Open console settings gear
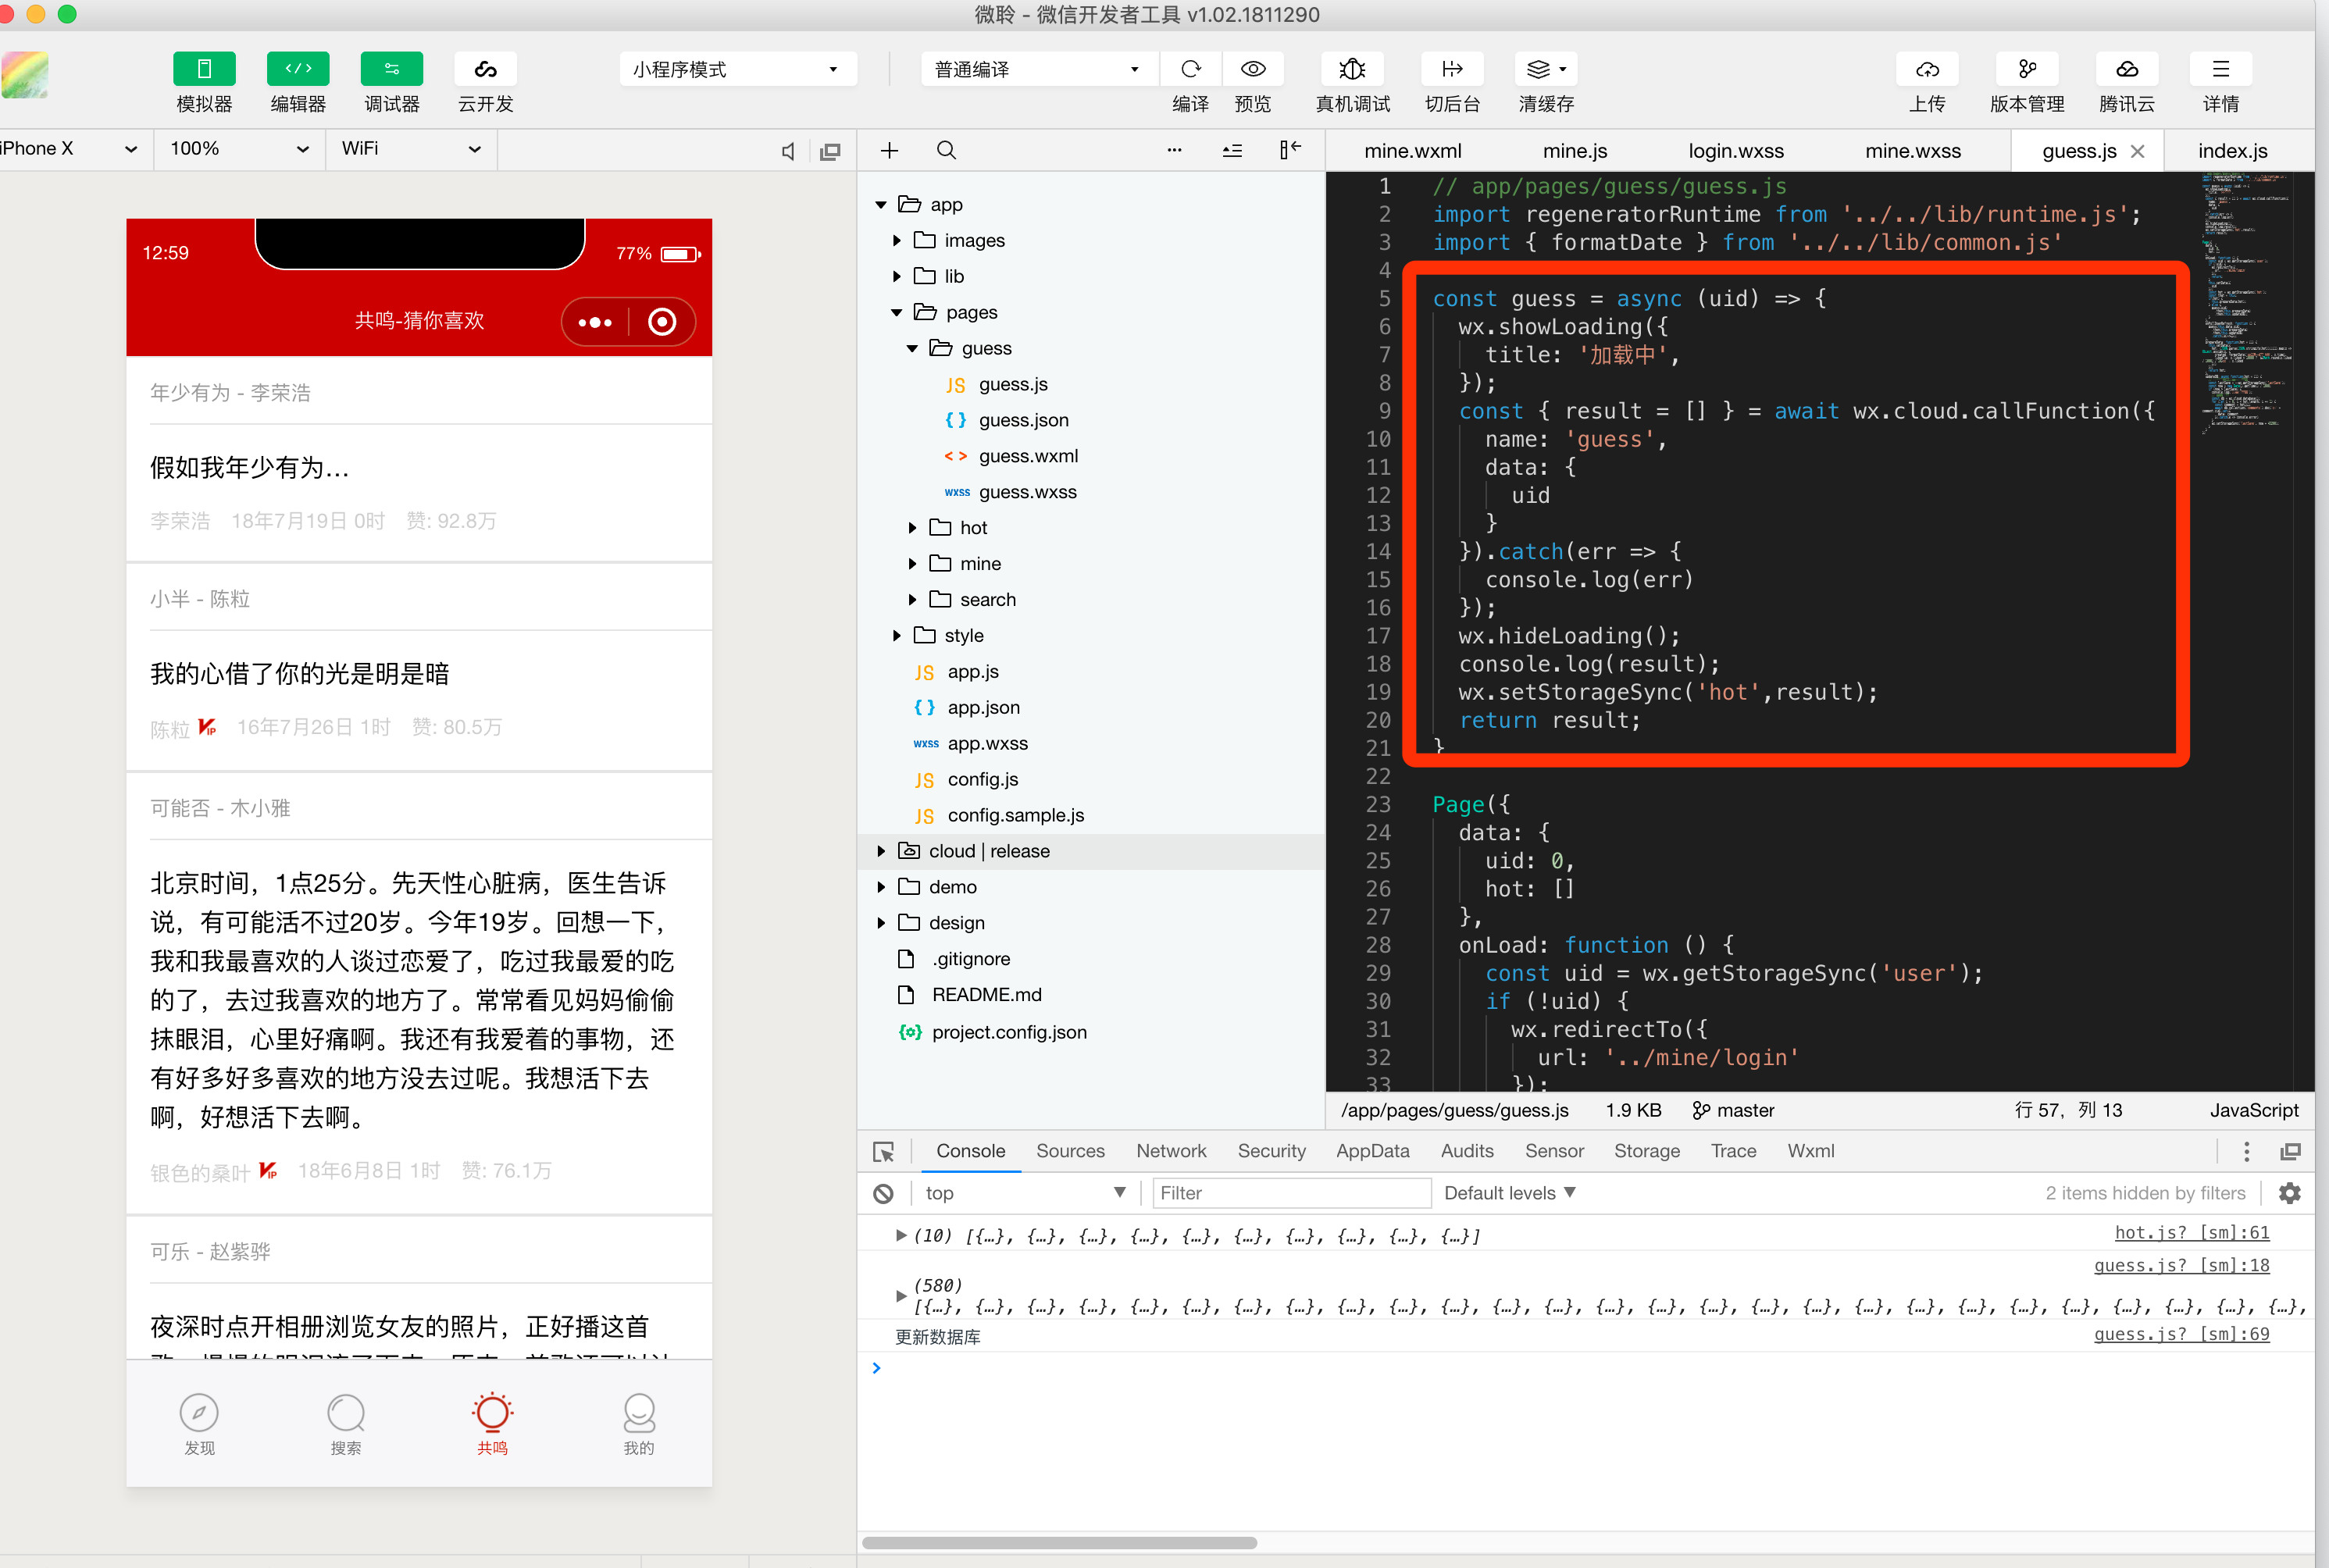Image resolution: width=2329 pixels, height=1568 pixels. (2290, 1193)
